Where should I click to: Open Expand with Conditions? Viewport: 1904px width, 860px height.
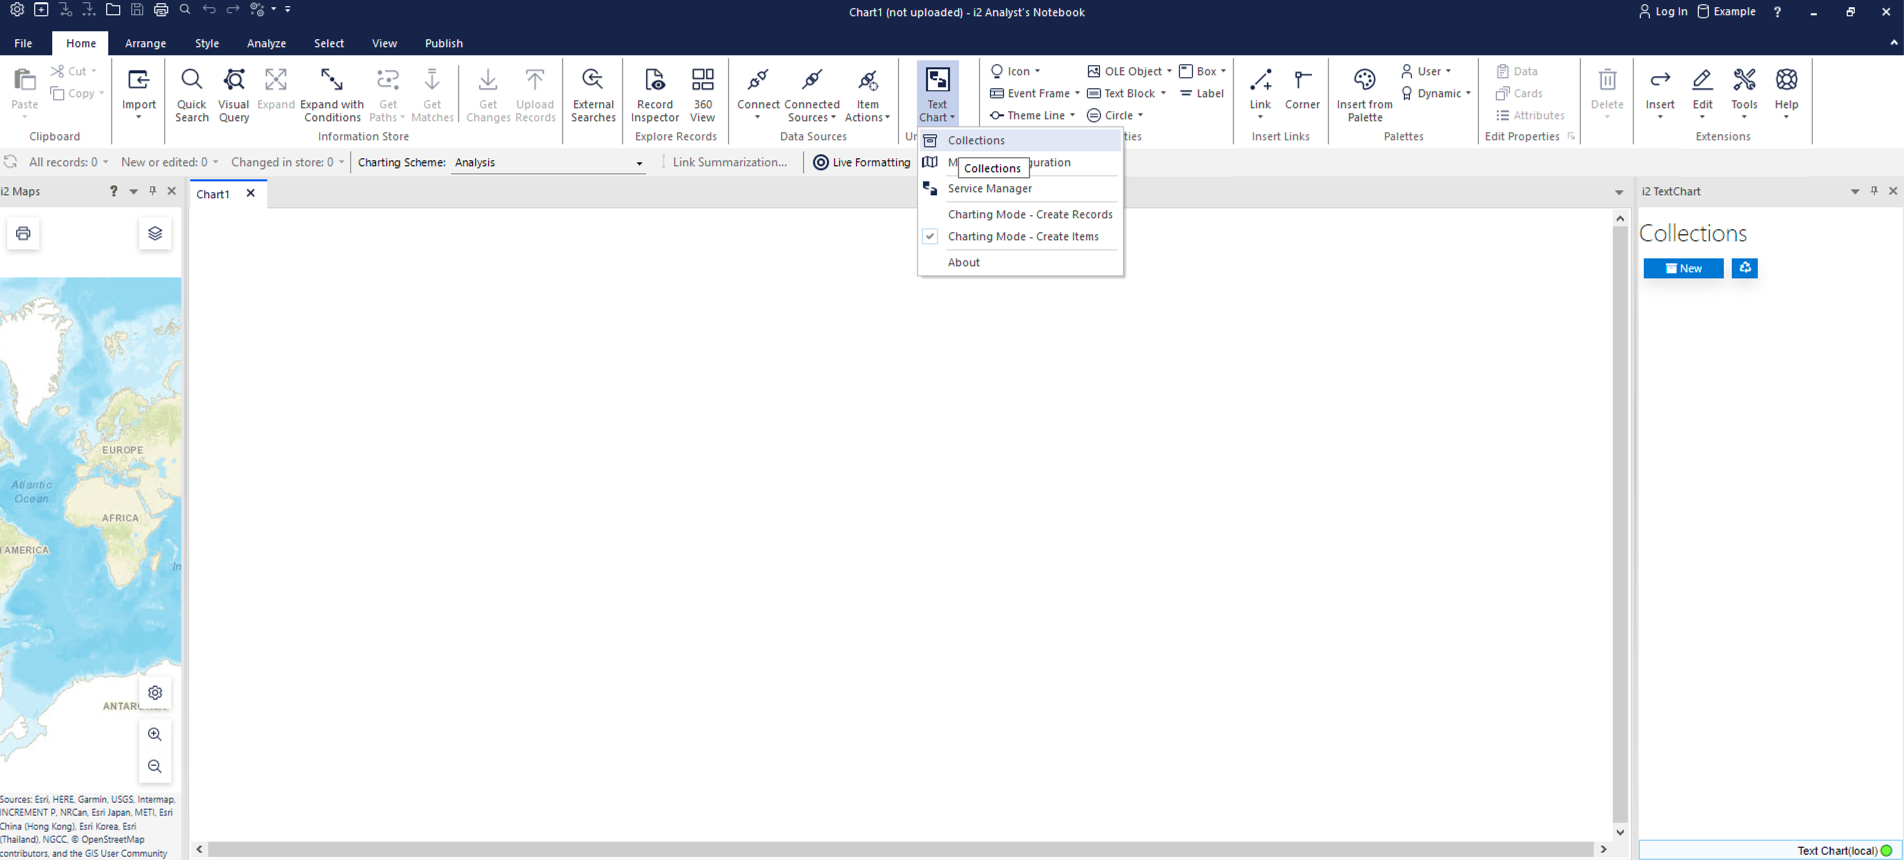point(331,93)
